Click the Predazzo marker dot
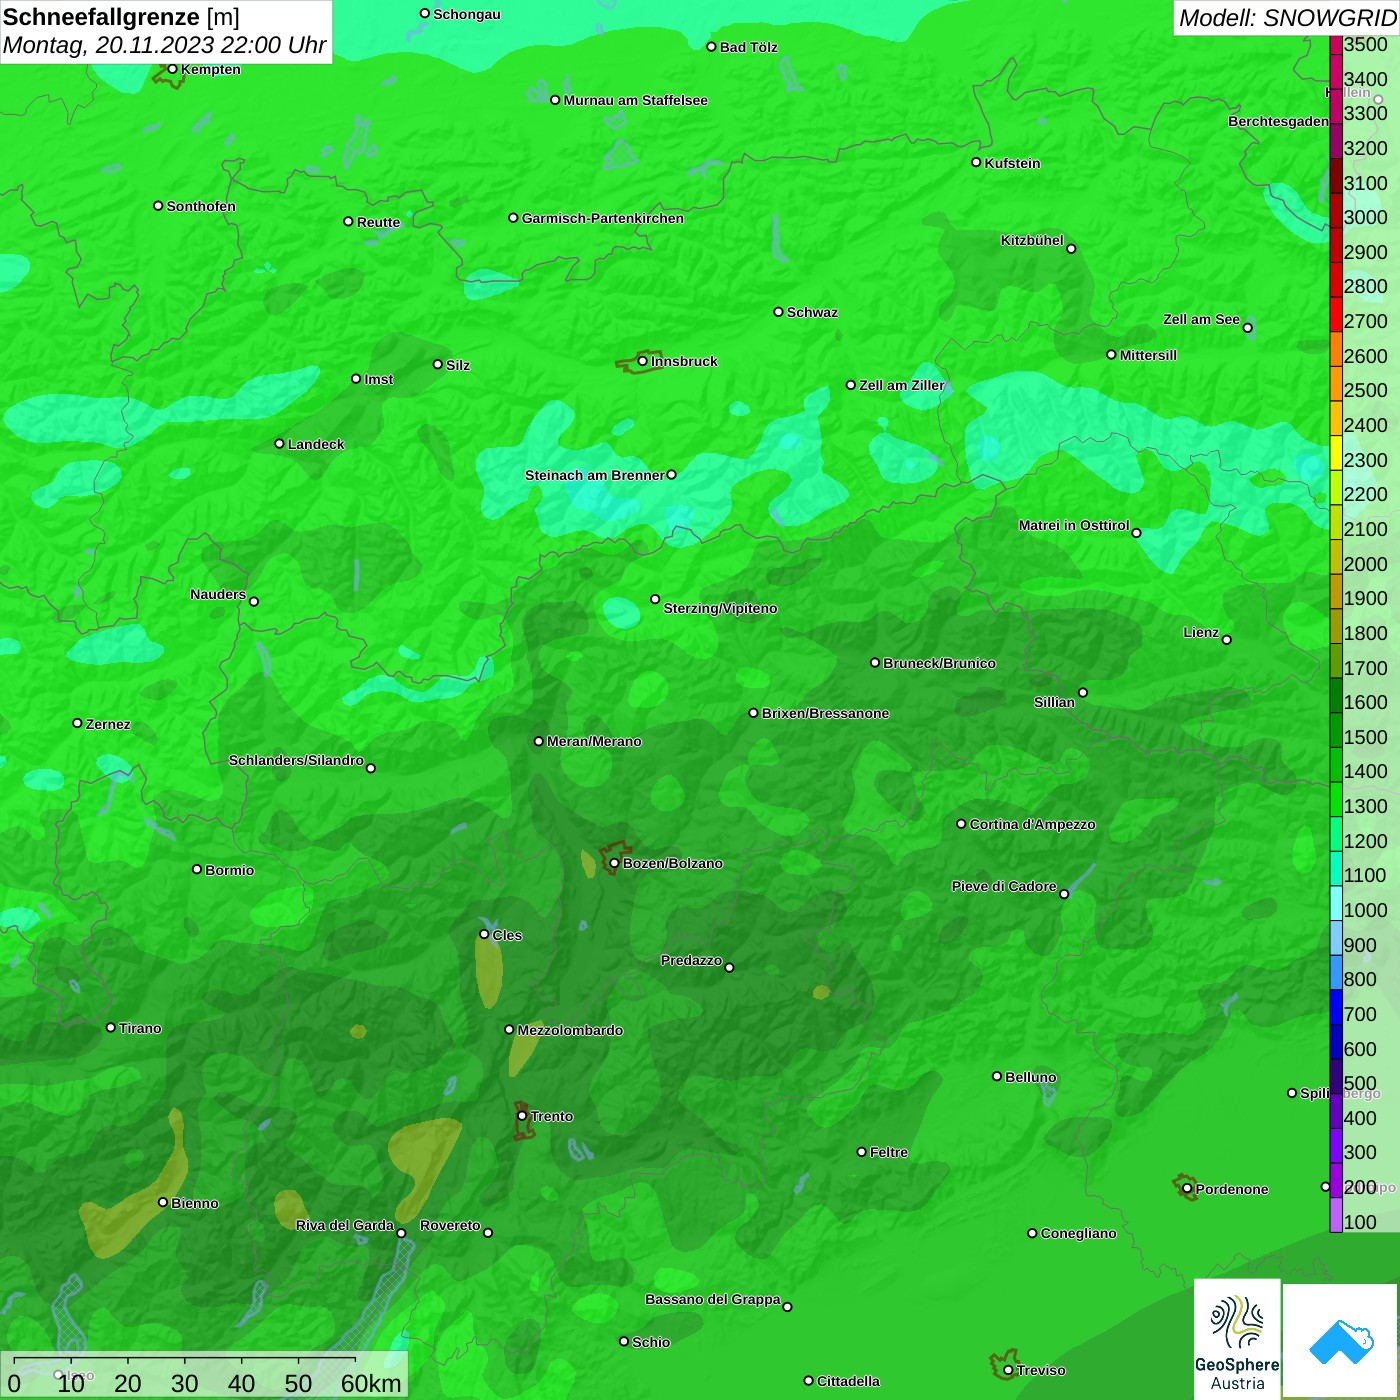The image size is (1400, 1400). (x=729, y=967)
